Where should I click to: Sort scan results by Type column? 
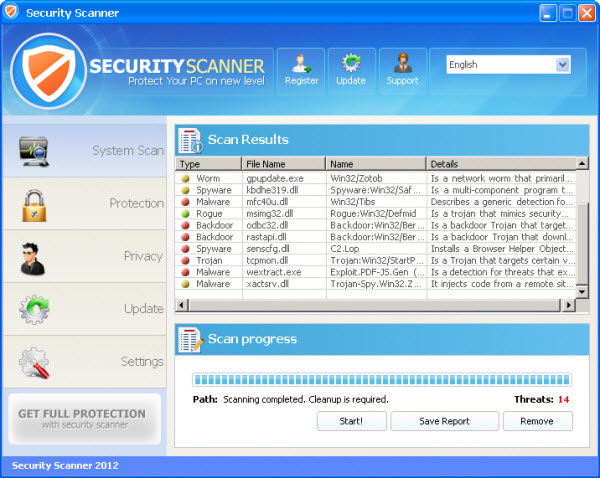coord(208,164)
